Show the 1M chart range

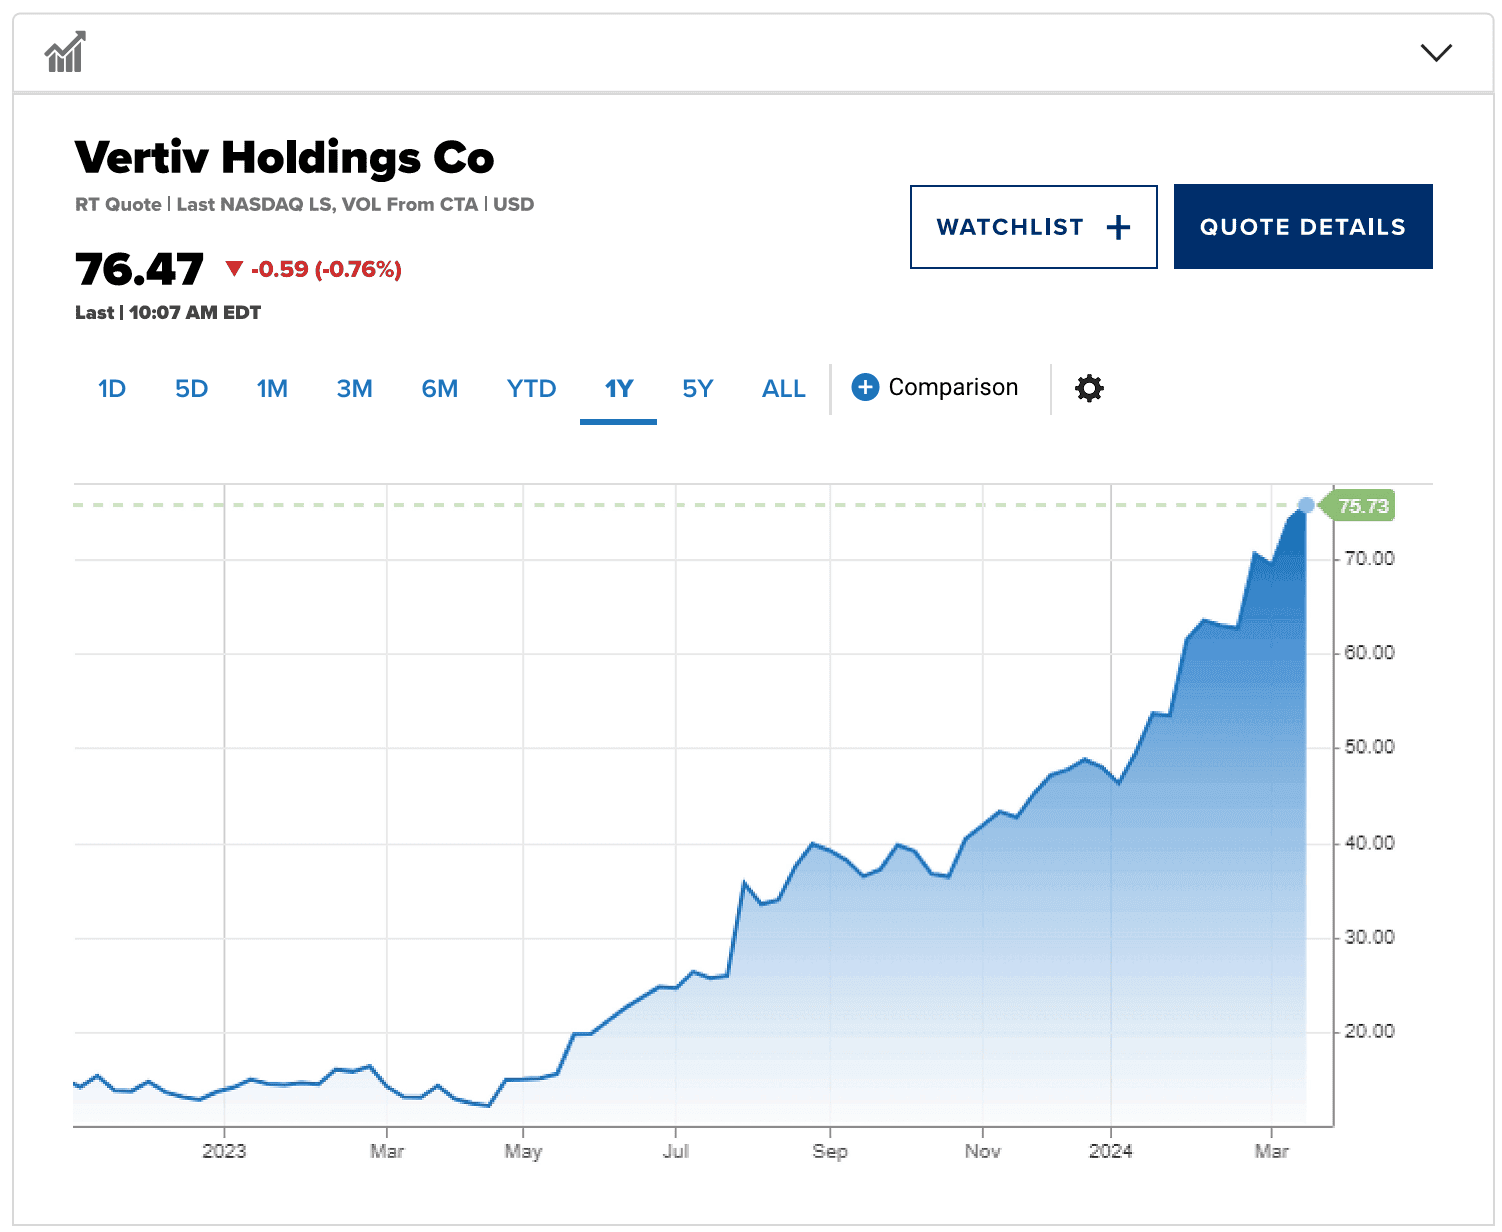tap(272, 388)
